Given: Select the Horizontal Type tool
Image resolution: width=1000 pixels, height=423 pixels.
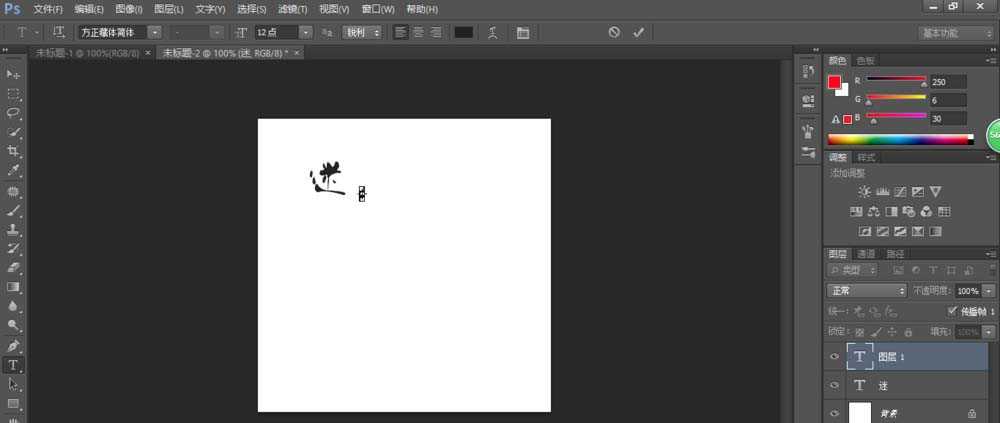Looking at the screenshot, I should tap(14, 365).
